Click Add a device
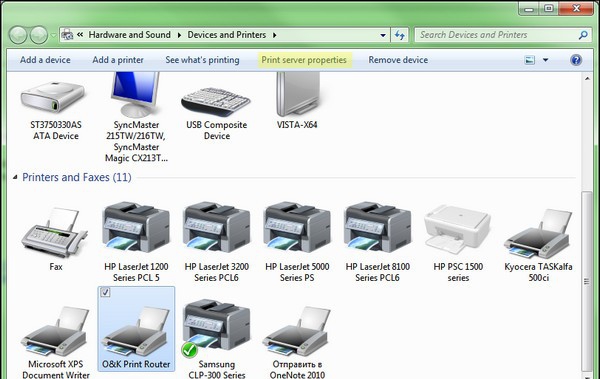 coord(45,60)
